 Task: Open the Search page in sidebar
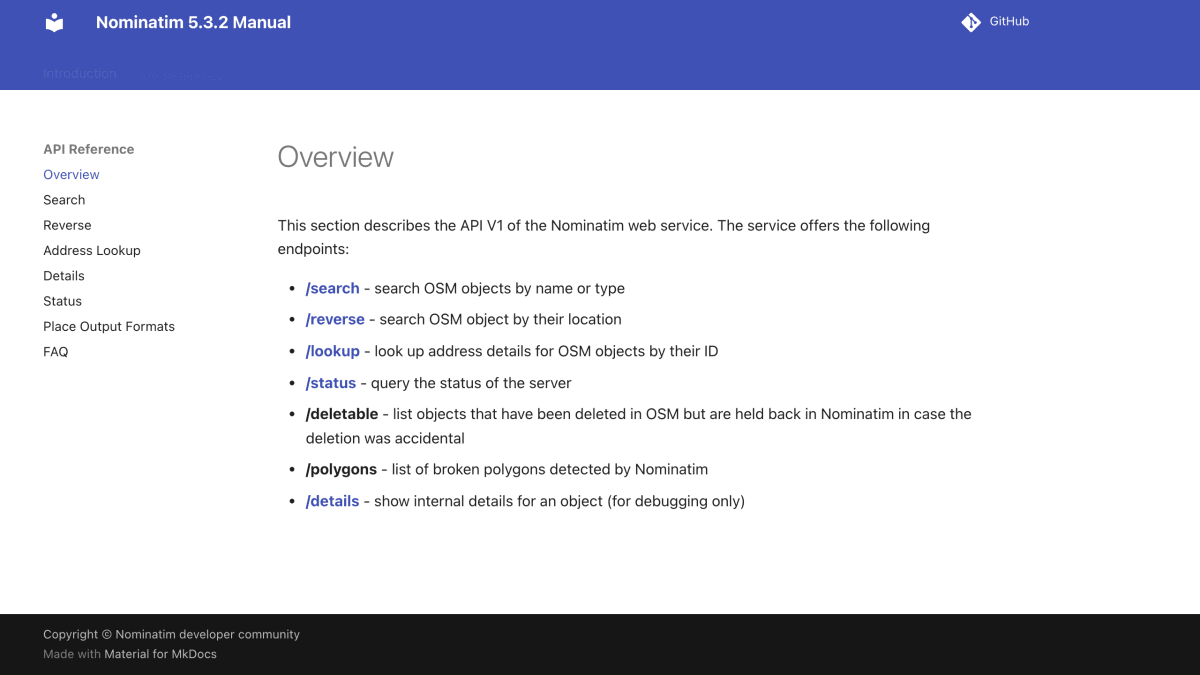pos(64,200)
